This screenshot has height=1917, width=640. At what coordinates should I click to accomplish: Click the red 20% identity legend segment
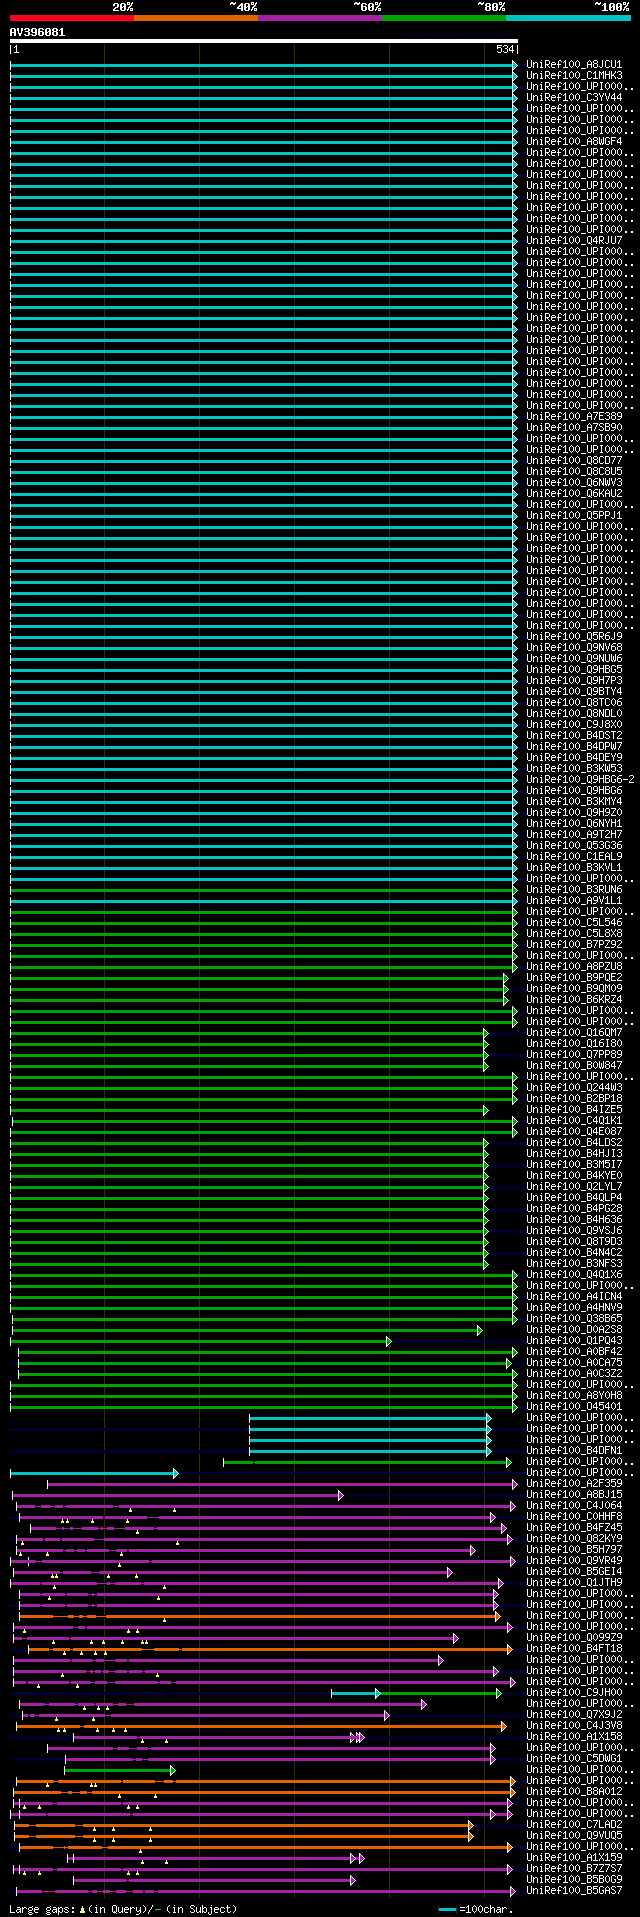(71, 18)
